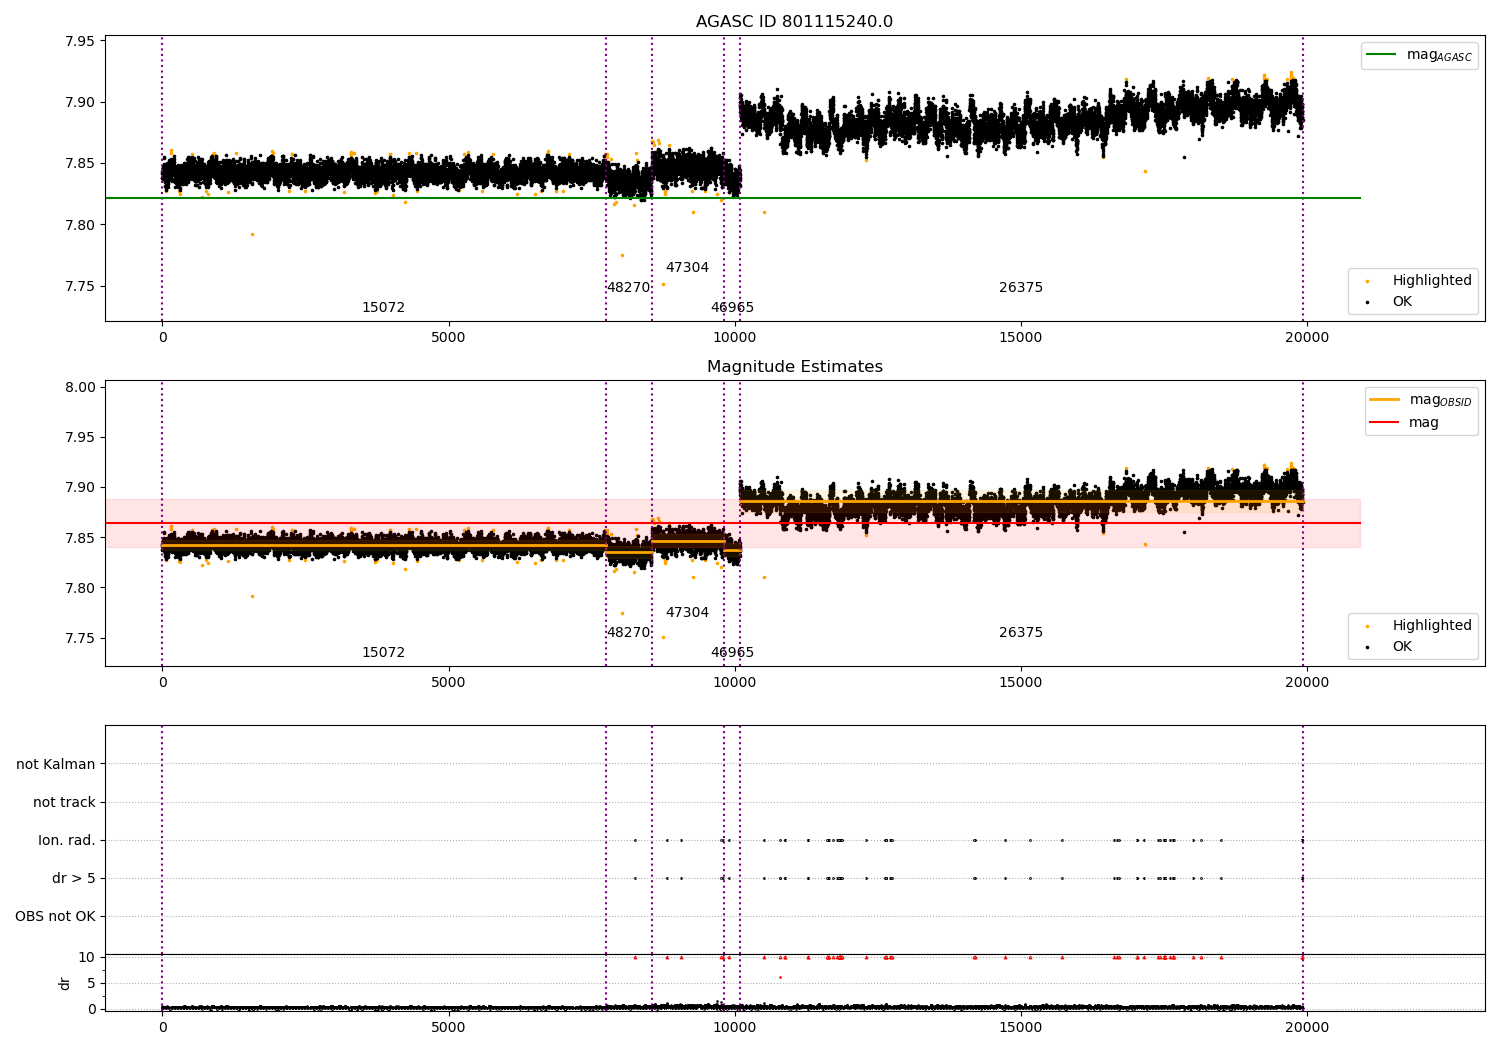Image resolution: width=1500 pixels, height=1050 pixels.
Task: Click x-tick 15000 under the dr panel
Action: 1021,1027
